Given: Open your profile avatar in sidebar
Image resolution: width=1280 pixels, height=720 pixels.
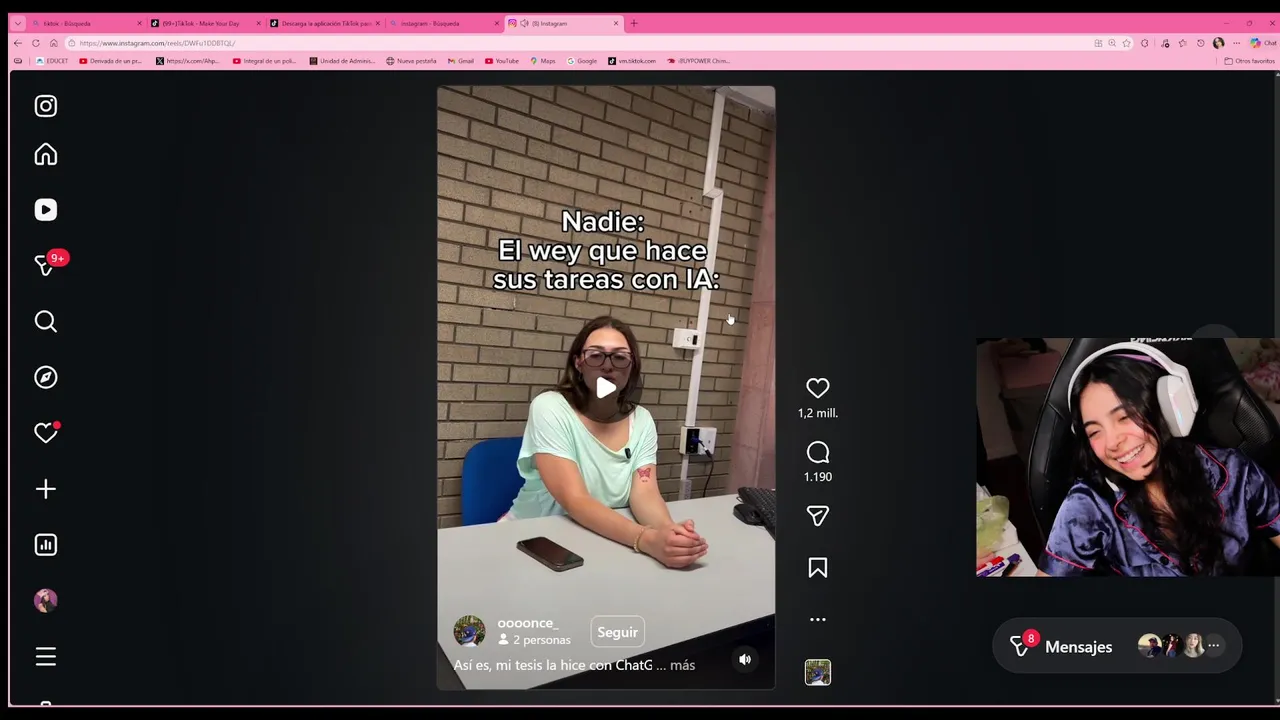Looking at the screenshot, I should (x=46, y=600).
